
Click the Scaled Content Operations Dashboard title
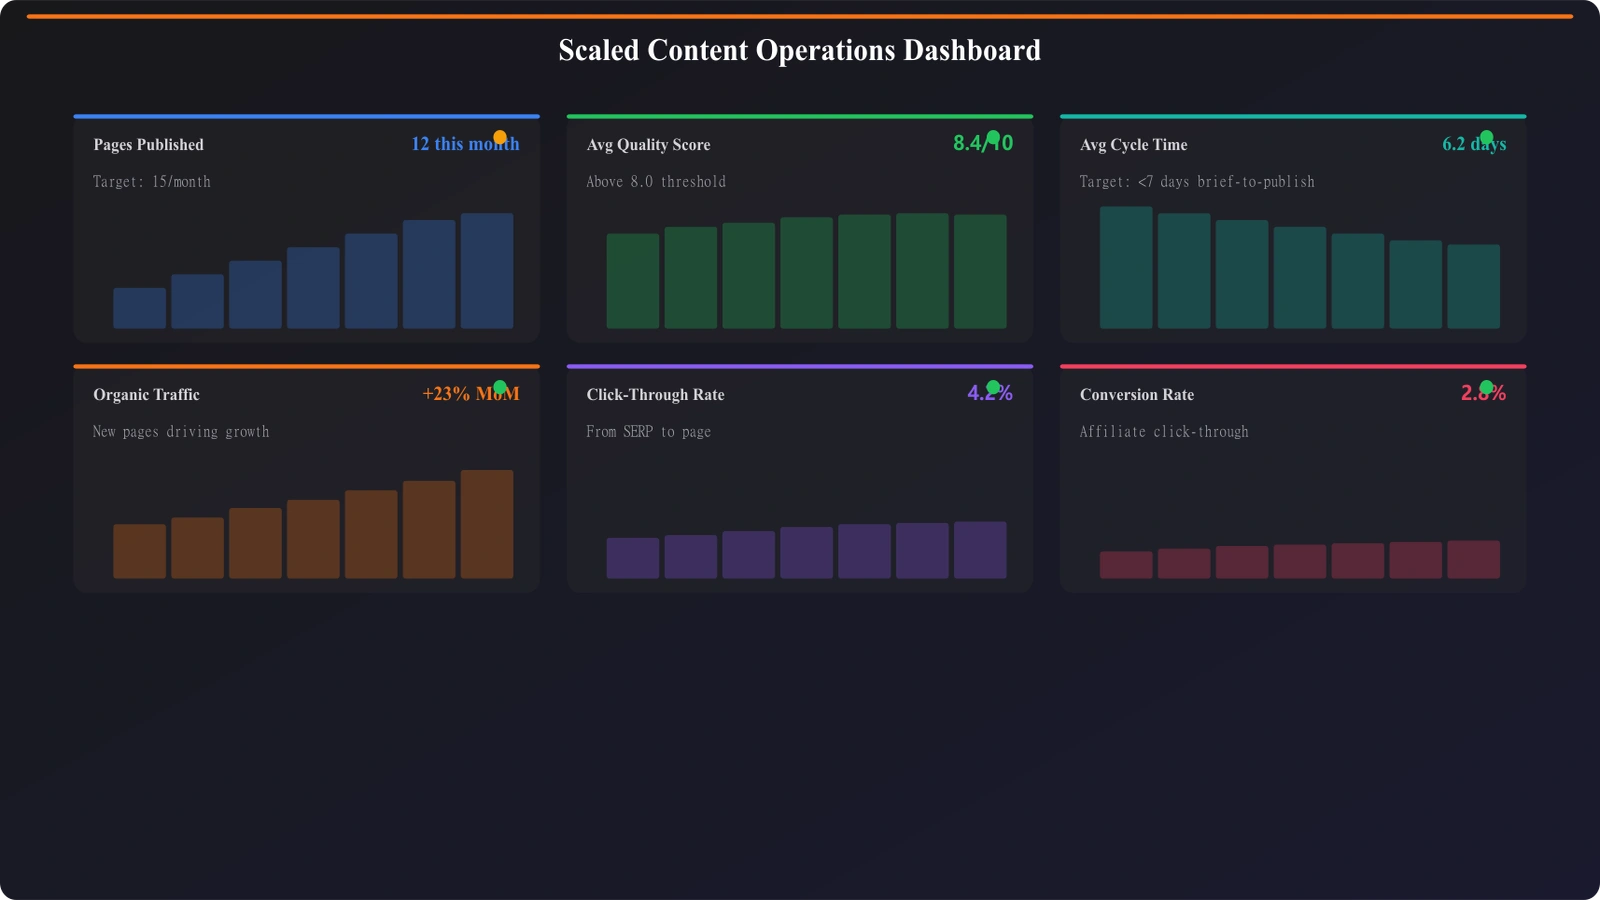(x=800, y=49)
